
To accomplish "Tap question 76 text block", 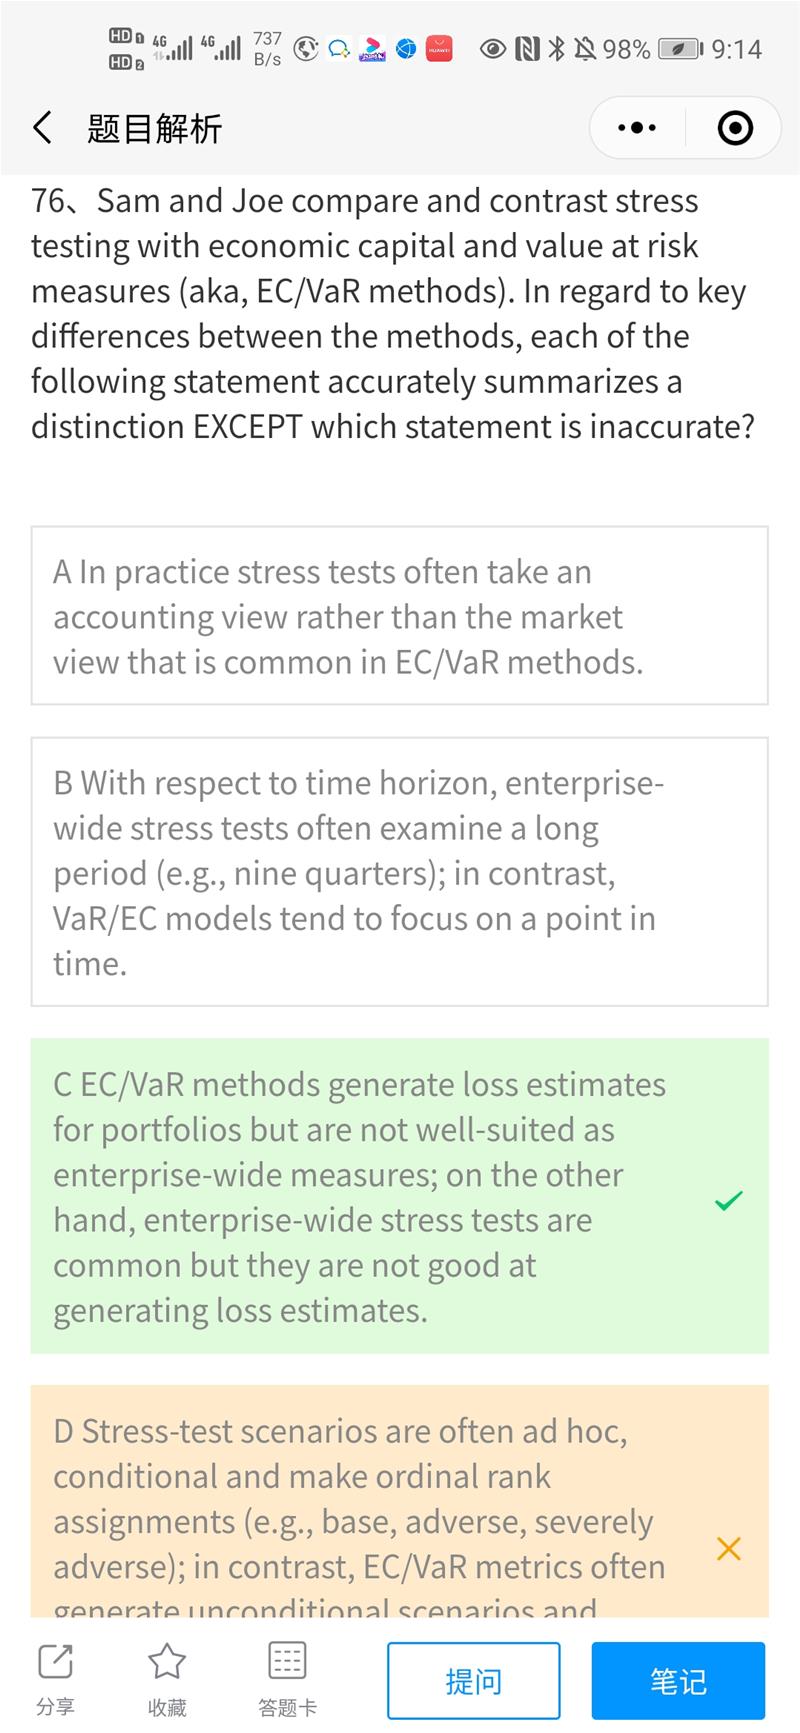I will [x=393, y=313].
